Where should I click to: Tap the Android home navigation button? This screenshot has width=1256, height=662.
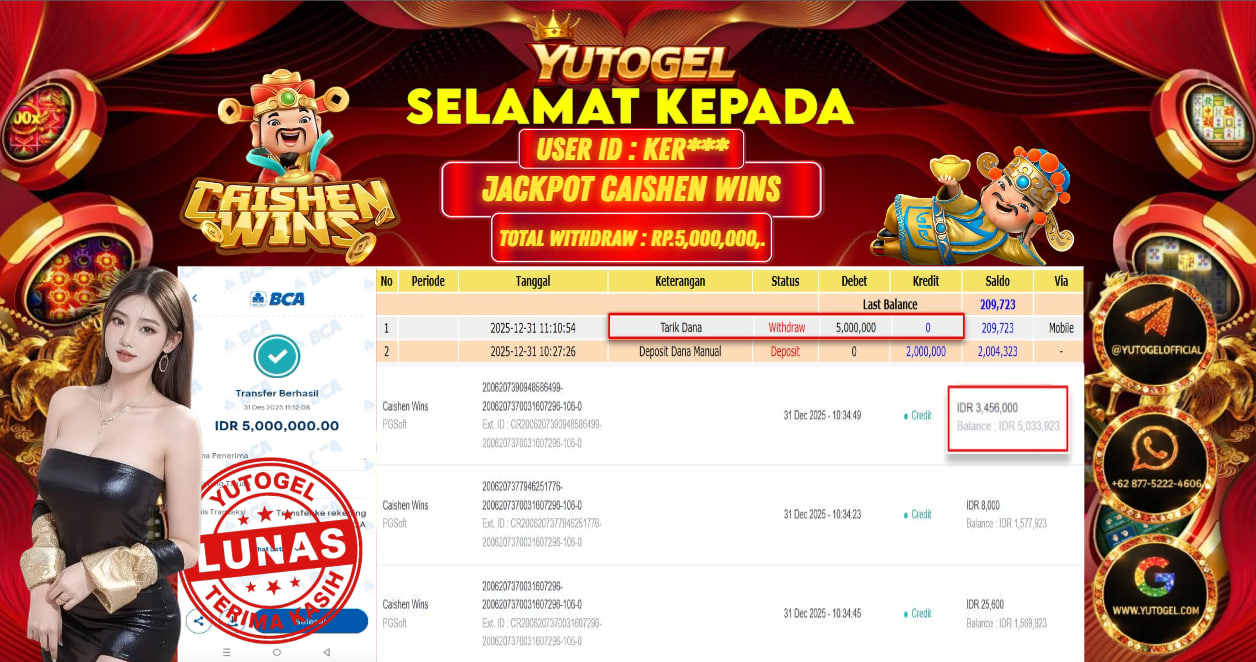pyautogui.click(x=277, y=652)
